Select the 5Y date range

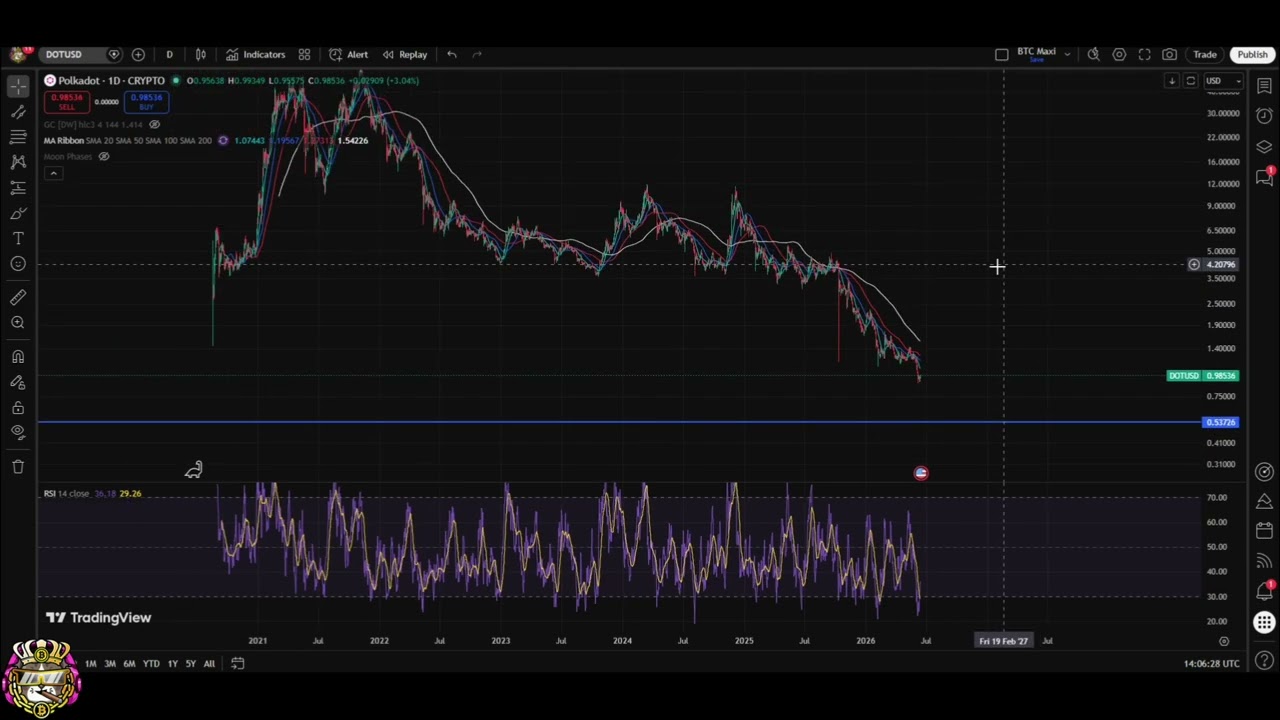point(190,663)
